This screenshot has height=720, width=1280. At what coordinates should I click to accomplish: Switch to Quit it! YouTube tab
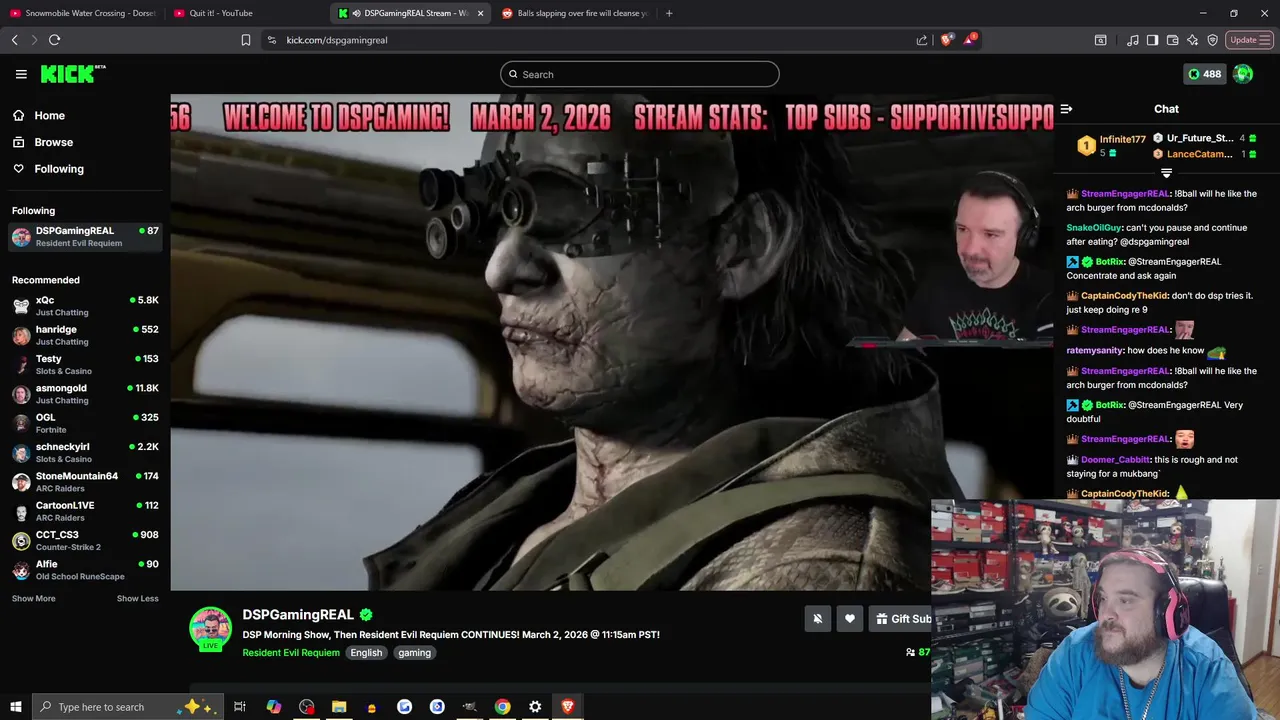[247, 13]
